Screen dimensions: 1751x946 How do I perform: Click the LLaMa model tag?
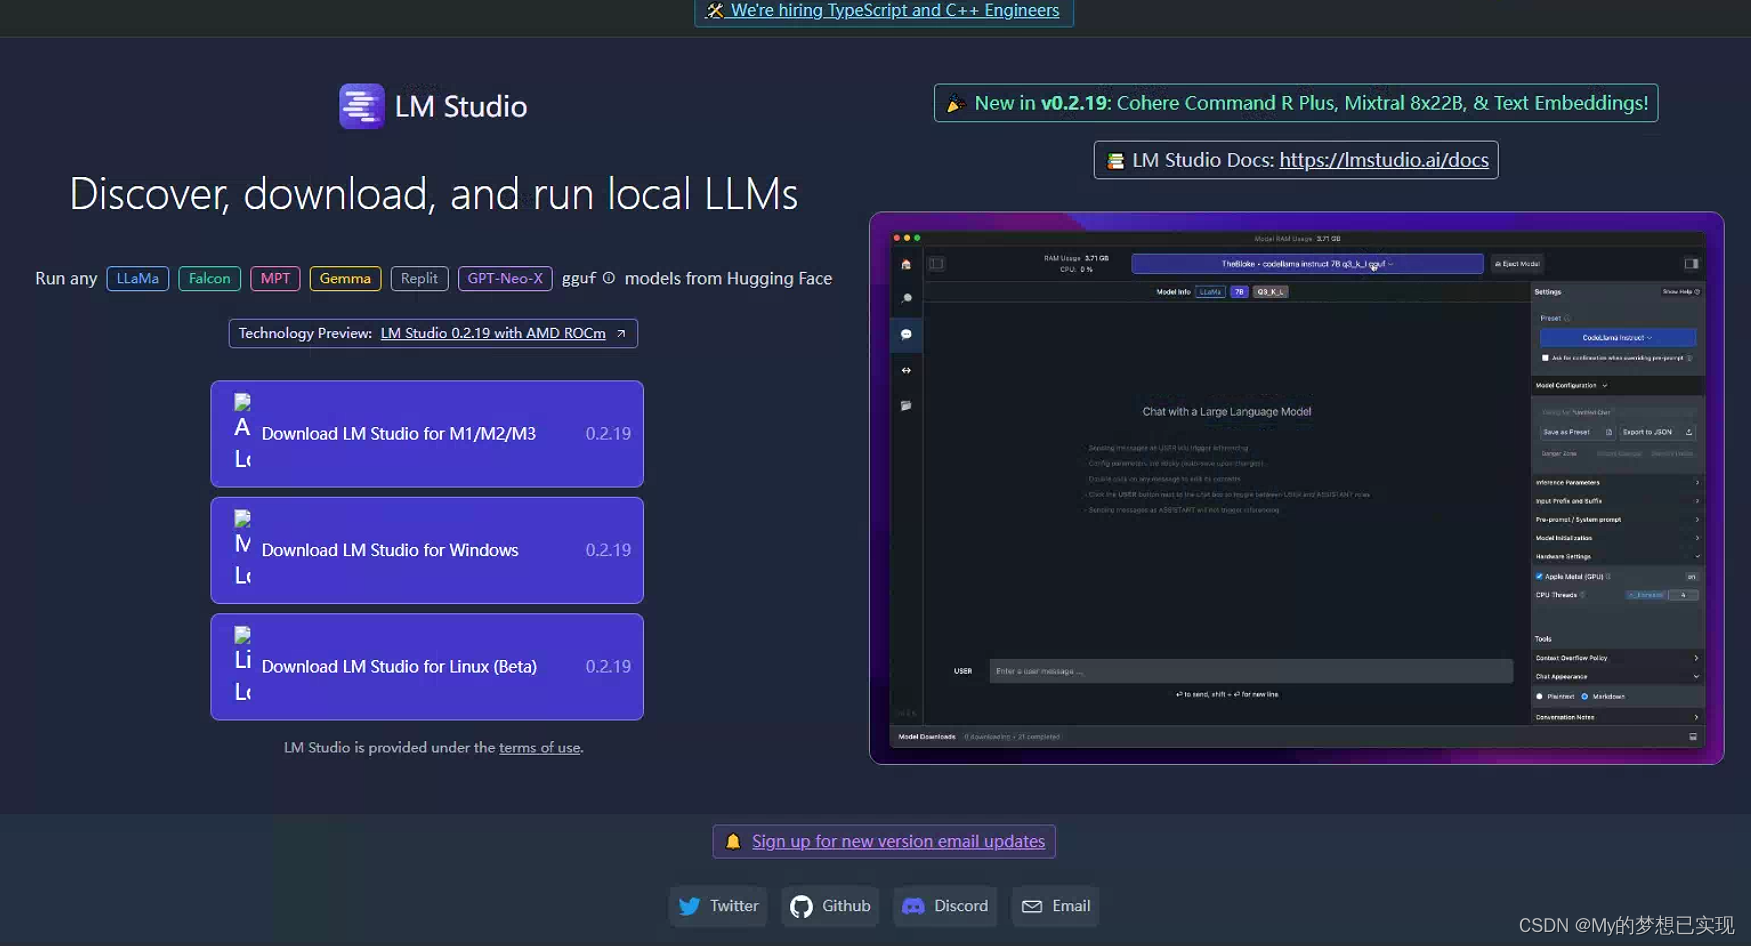138,278
